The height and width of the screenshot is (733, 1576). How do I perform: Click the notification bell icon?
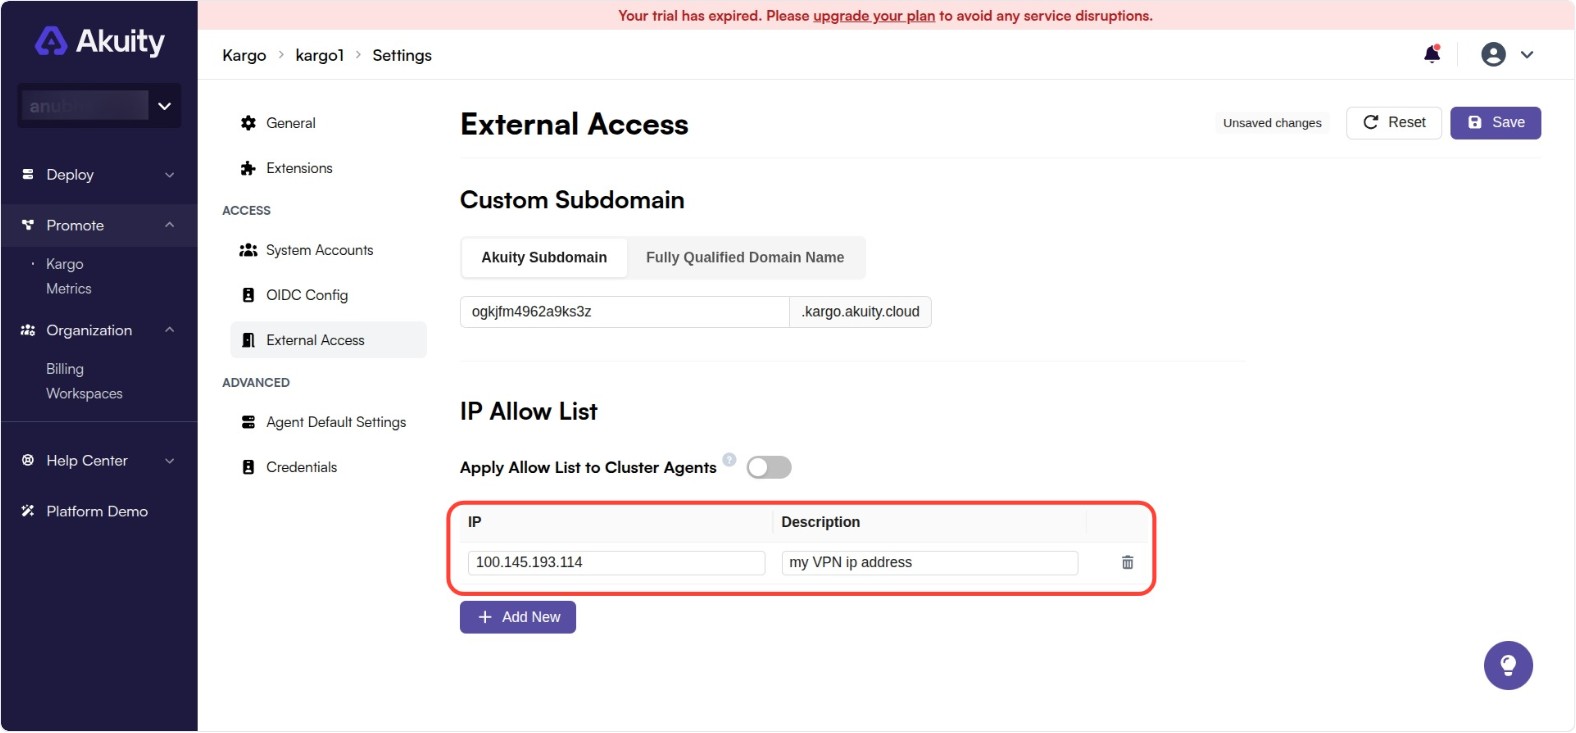(1431, 55)
